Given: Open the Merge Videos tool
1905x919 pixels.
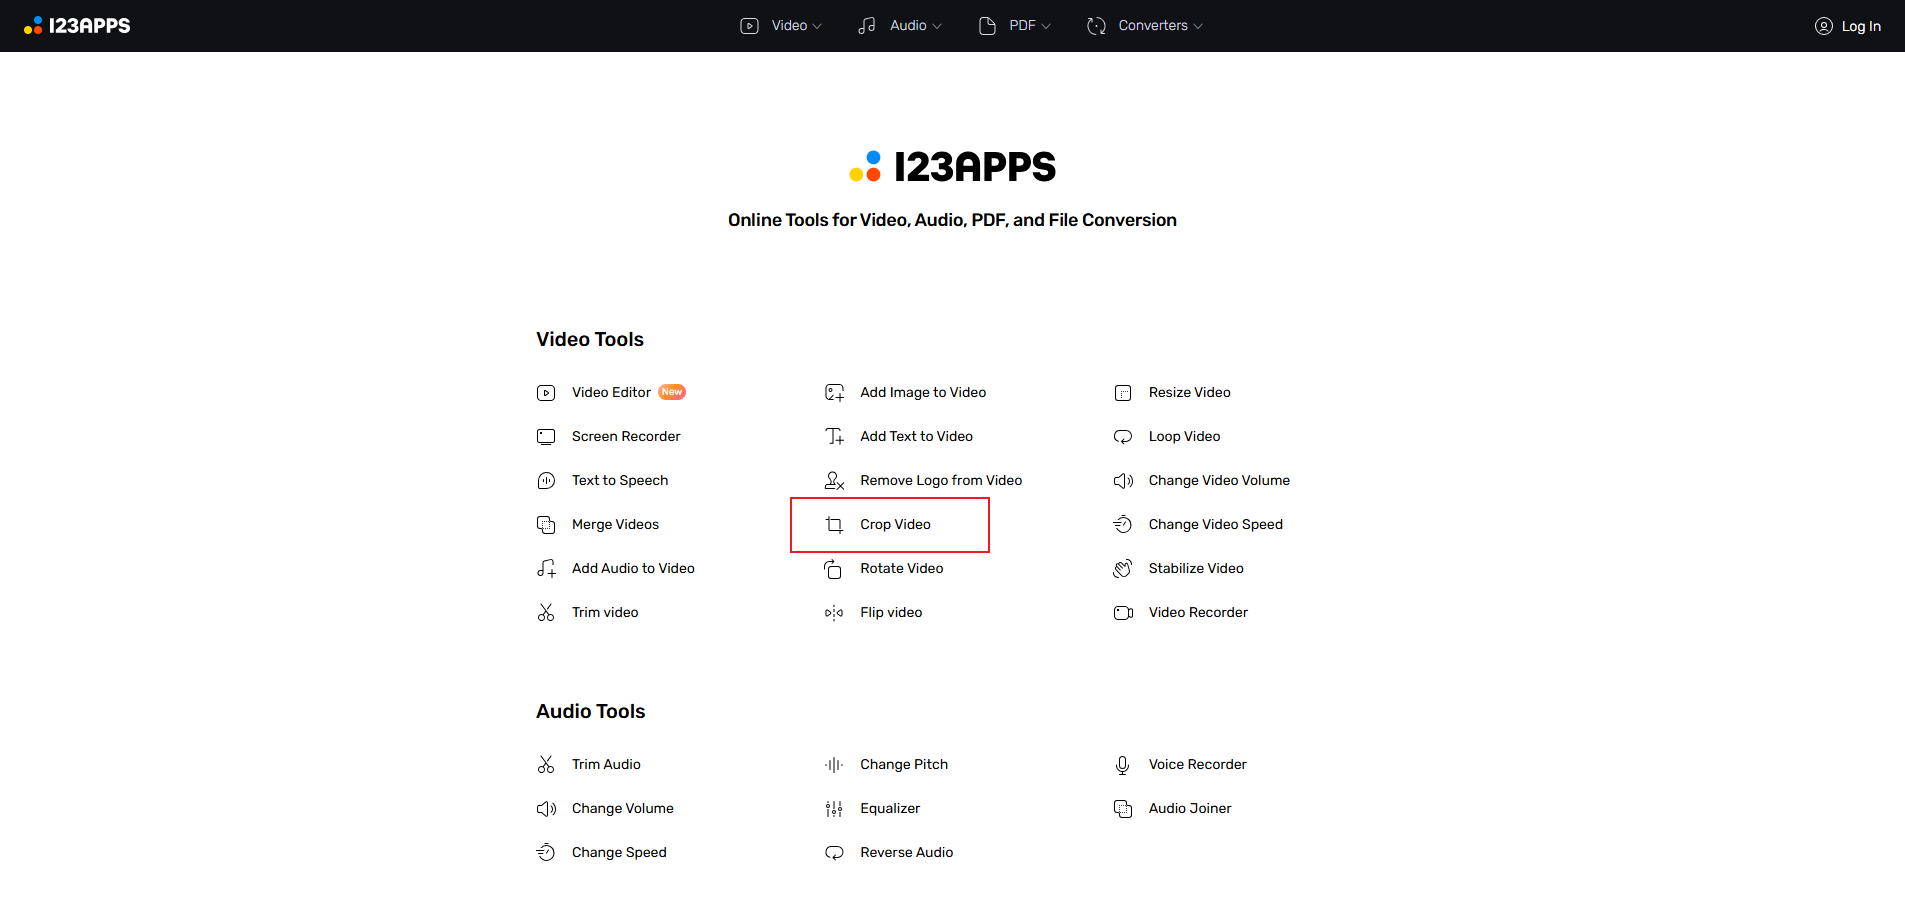Looking at the screenshot, I should pos(615,525).
